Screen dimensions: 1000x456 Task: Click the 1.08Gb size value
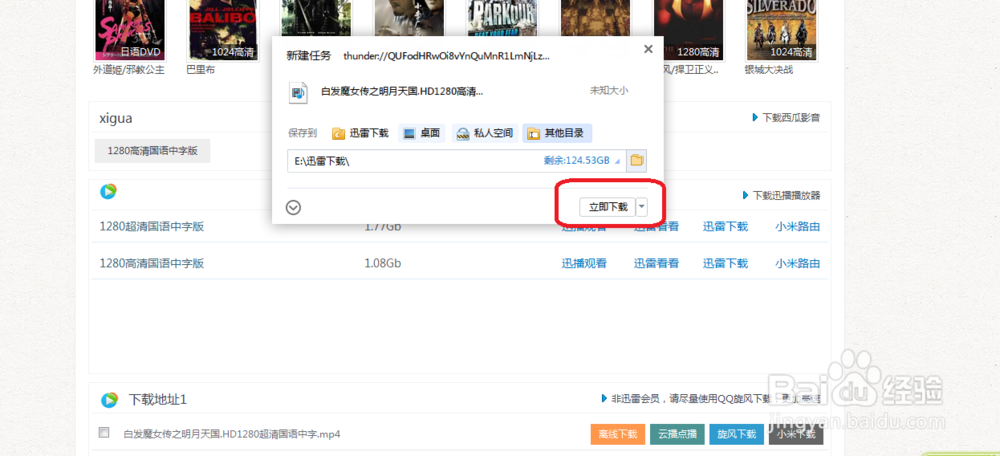(x=383, y=263)
